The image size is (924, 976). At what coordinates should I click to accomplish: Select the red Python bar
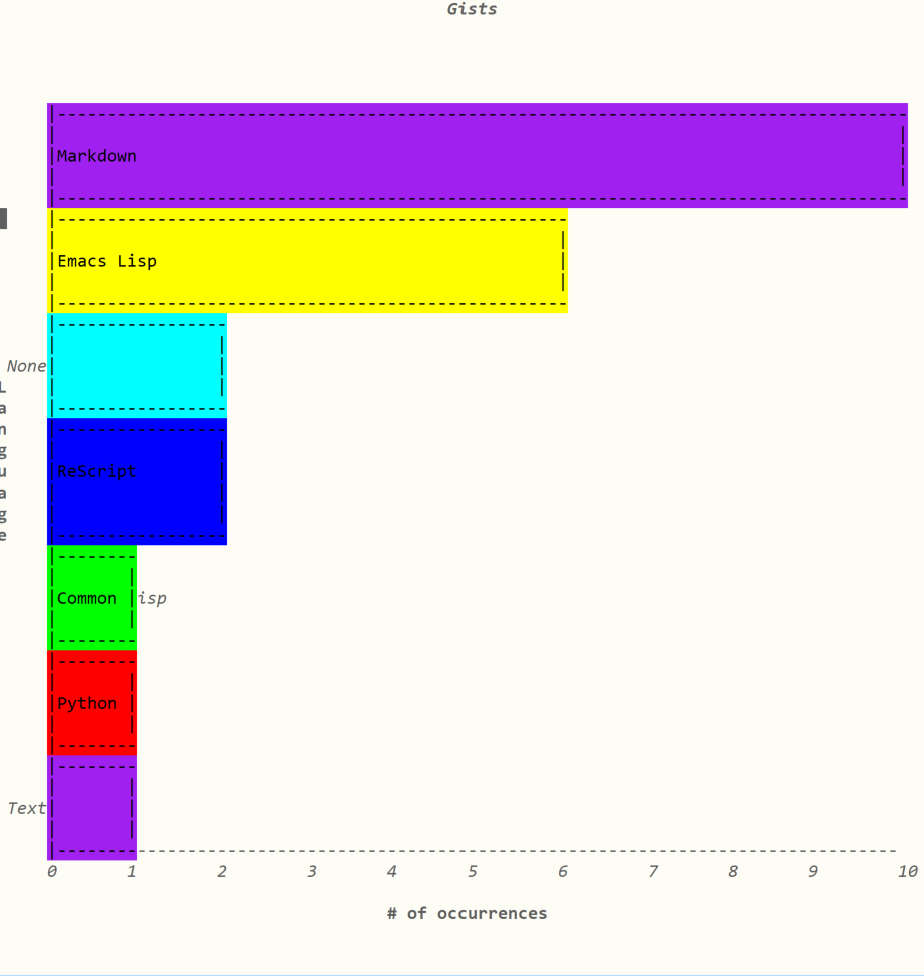pyautogui.click(x=92, y=703)
